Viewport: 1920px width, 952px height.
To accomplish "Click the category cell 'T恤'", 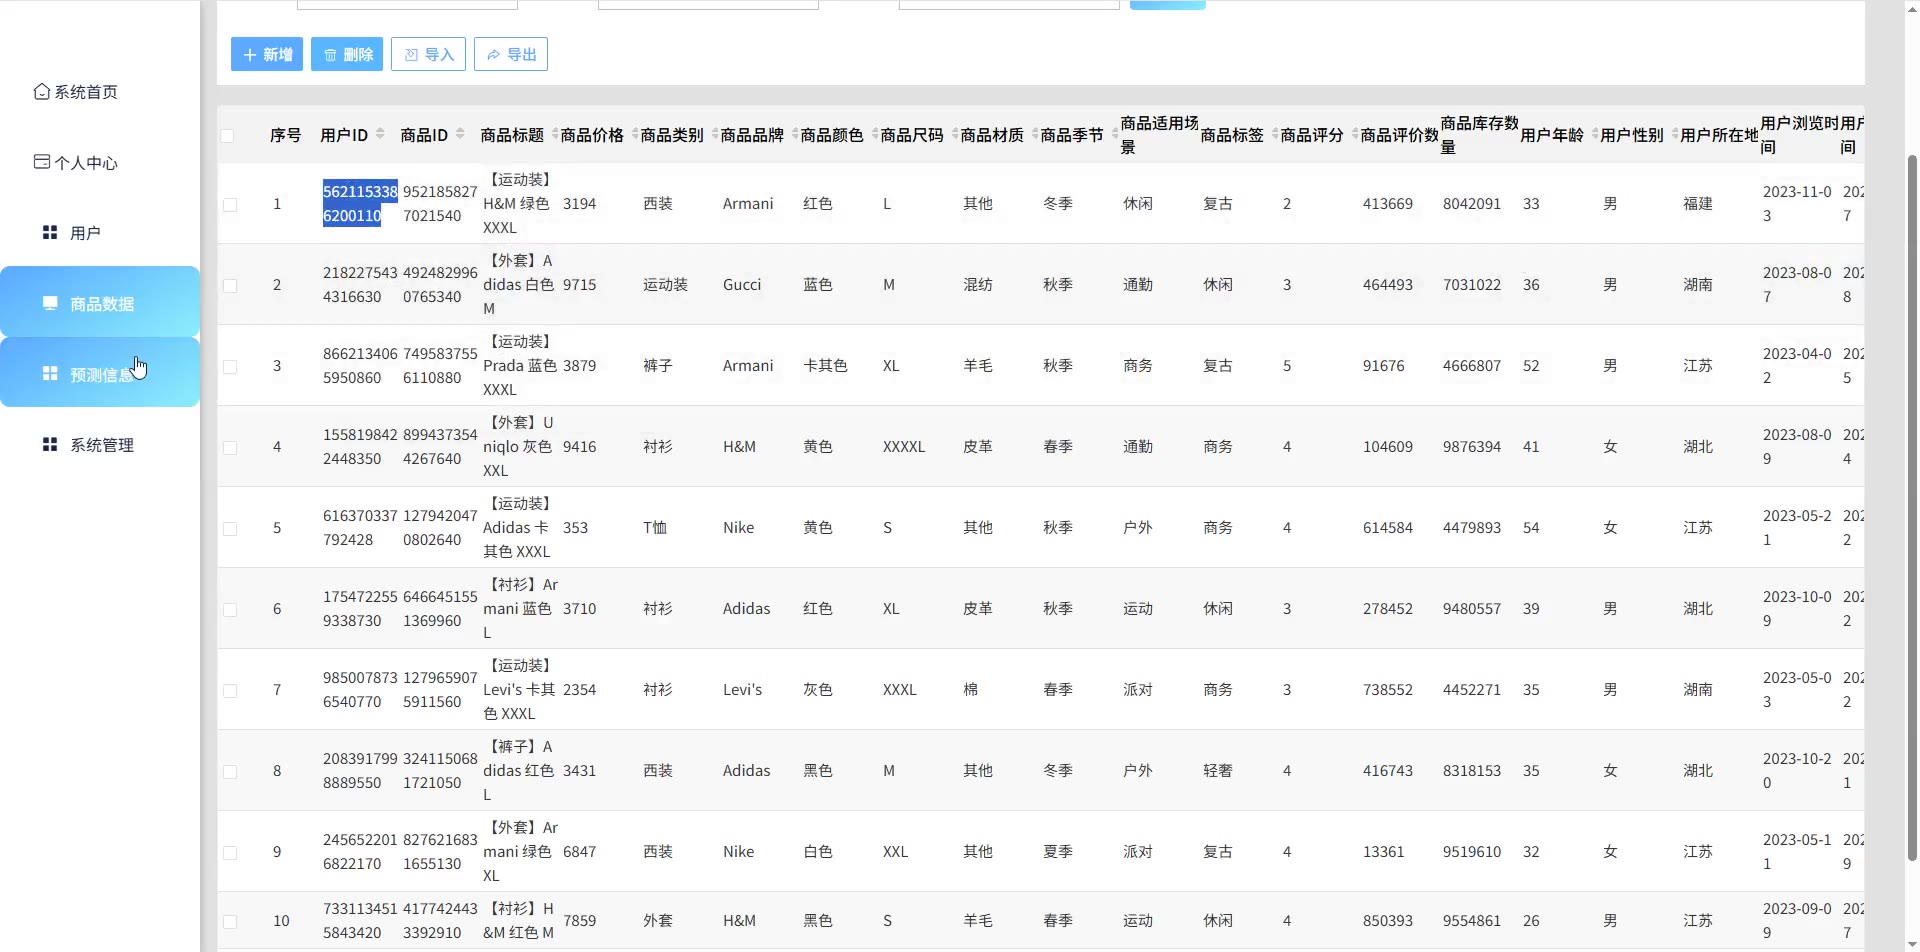I will point(655,528).
